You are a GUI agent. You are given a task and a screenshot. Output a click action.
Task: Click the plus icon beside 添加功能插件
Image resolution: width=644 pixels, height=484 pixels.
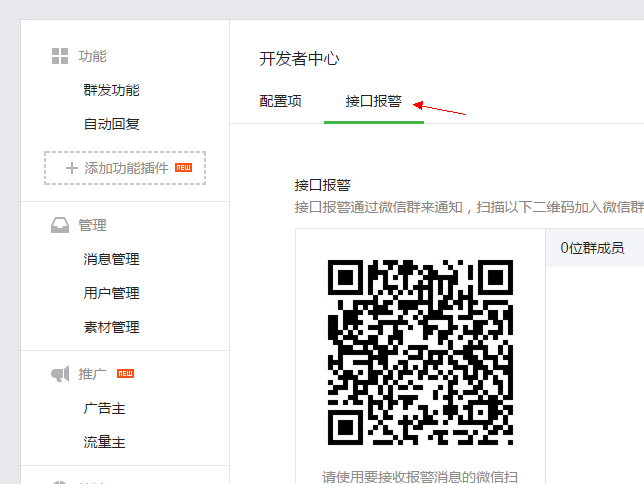click(x=71, y=168)
